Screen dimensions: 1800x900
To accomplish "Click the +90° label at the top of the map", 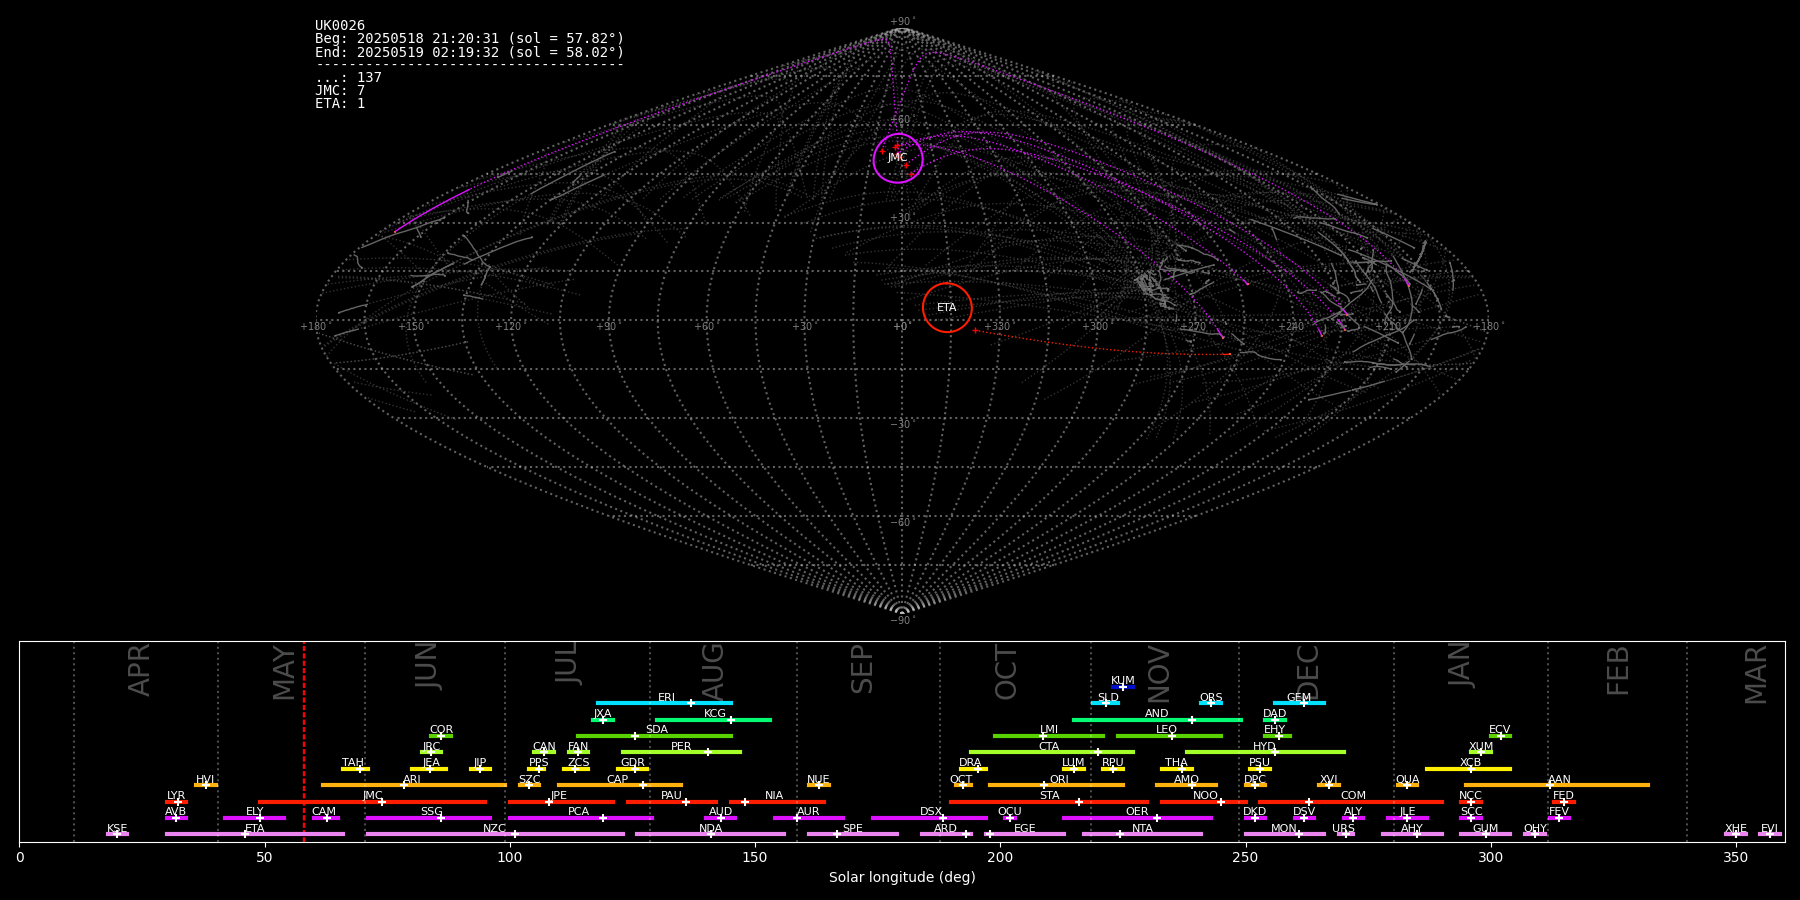I will tap(901, 21).
